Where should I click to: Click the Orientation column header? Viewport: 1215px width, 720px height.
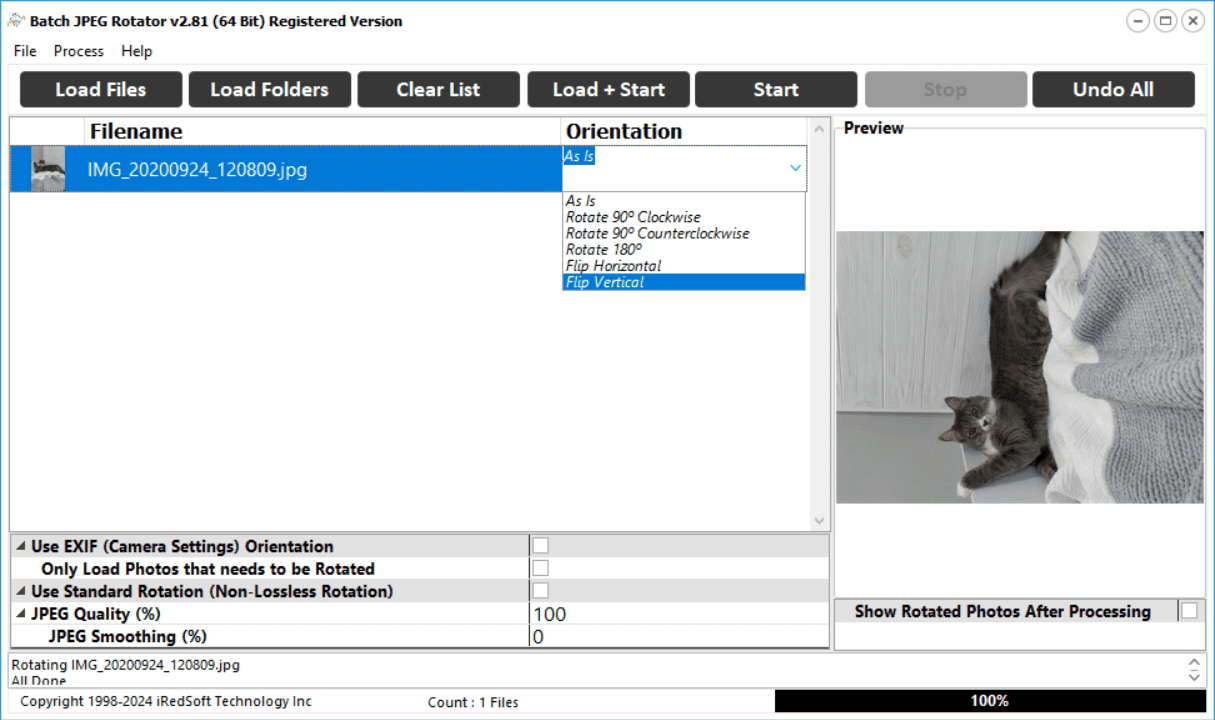[x=684, y=131]
